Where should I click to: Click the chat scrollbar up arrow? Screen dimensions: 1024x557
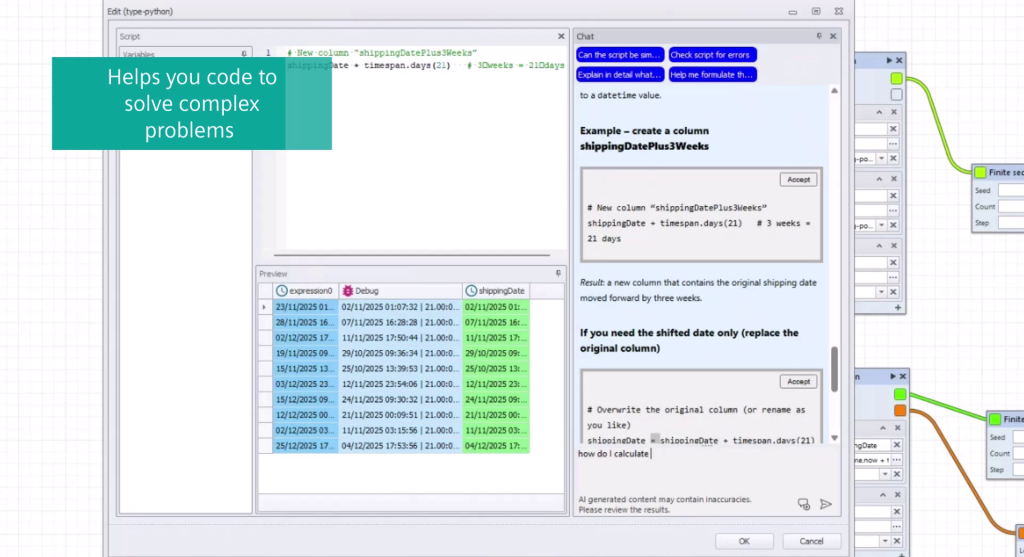pos(834,91)
